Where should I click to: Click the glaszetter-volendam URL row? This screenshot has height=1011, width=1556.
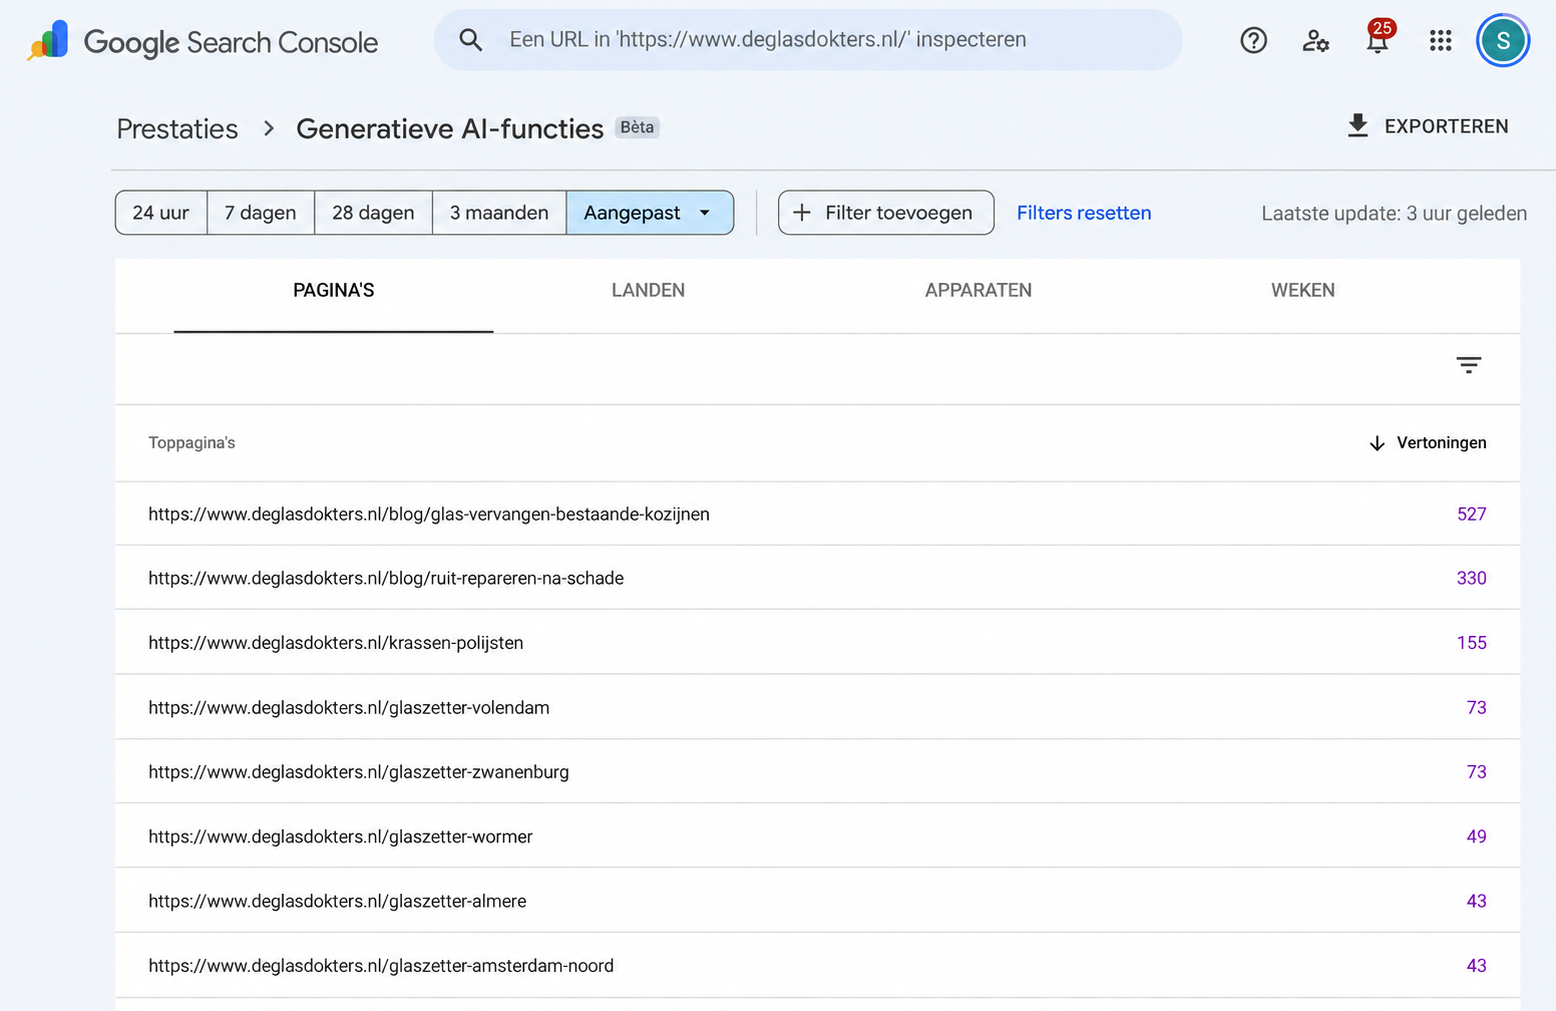tap(818, 707)
